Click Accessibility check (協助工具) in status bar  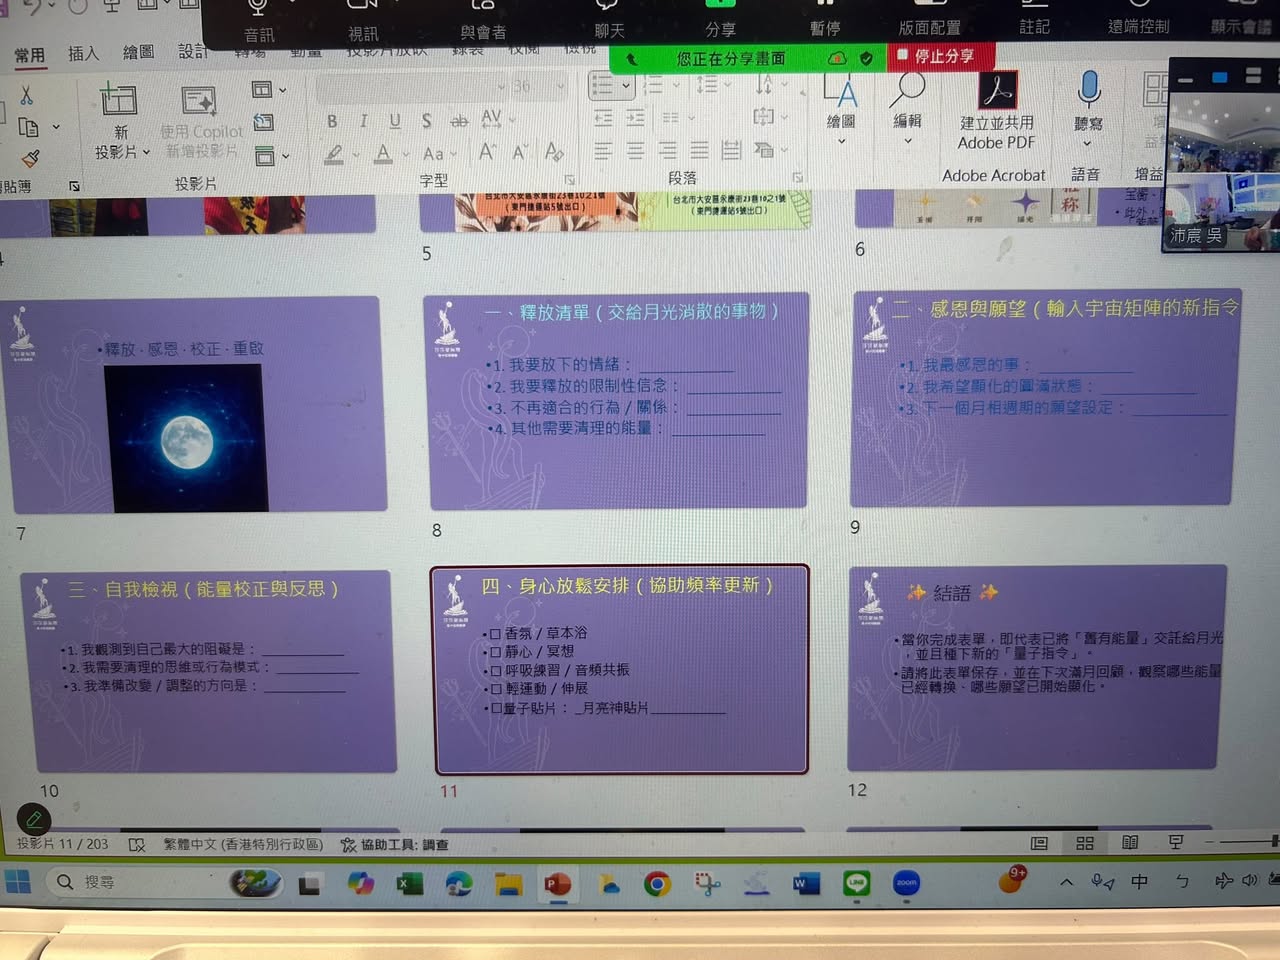coord(395,845)
